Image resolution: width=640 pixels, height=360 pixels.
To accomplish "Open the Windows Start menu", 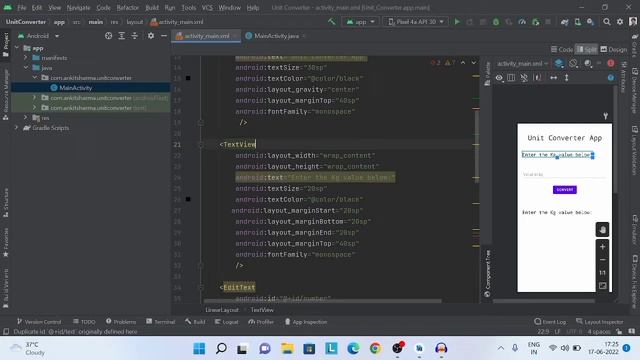I will click(x=199, y=348).
